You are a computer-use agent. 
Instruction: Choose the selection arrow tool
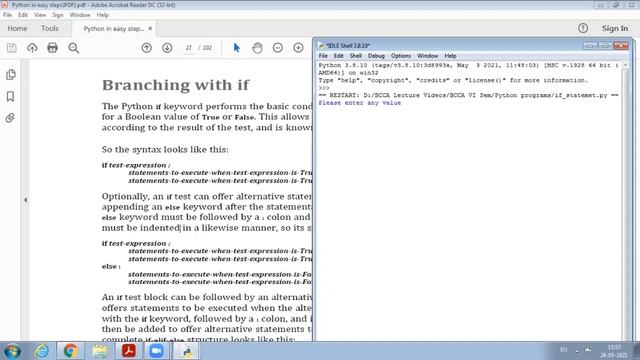[x=236, y=48]
